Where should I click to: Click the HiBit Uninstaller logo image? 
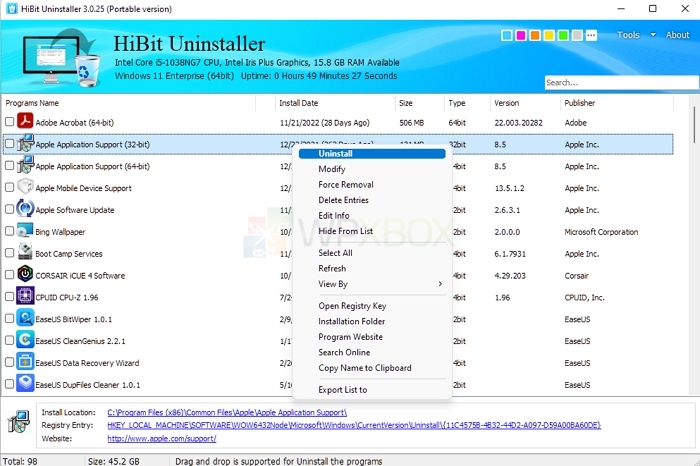(x=62, y=57)
